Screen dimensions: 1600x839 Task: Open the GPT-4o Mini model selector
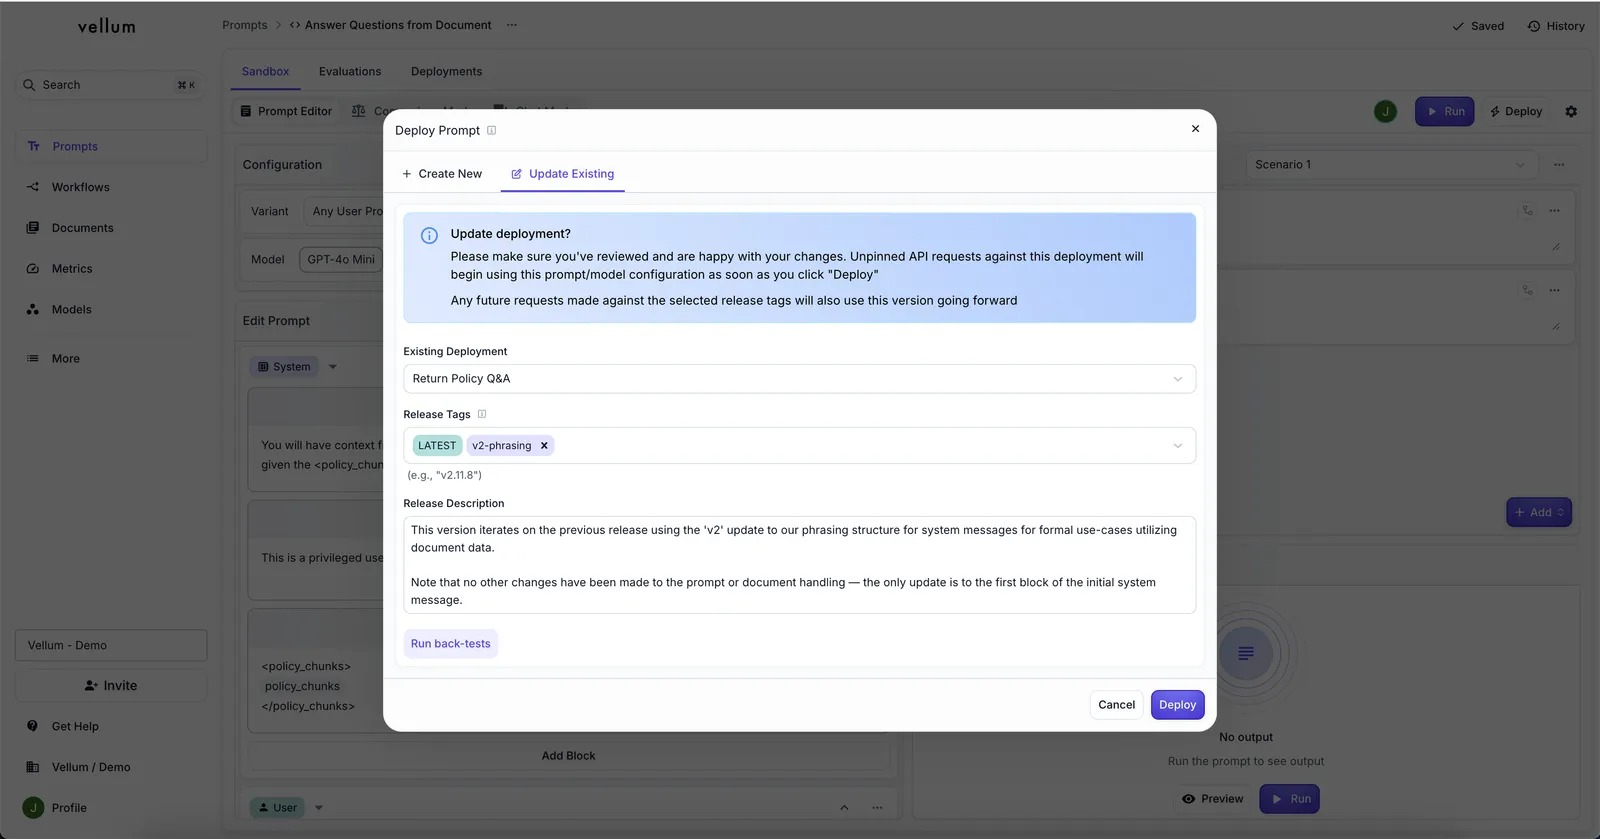click(340, 260)
